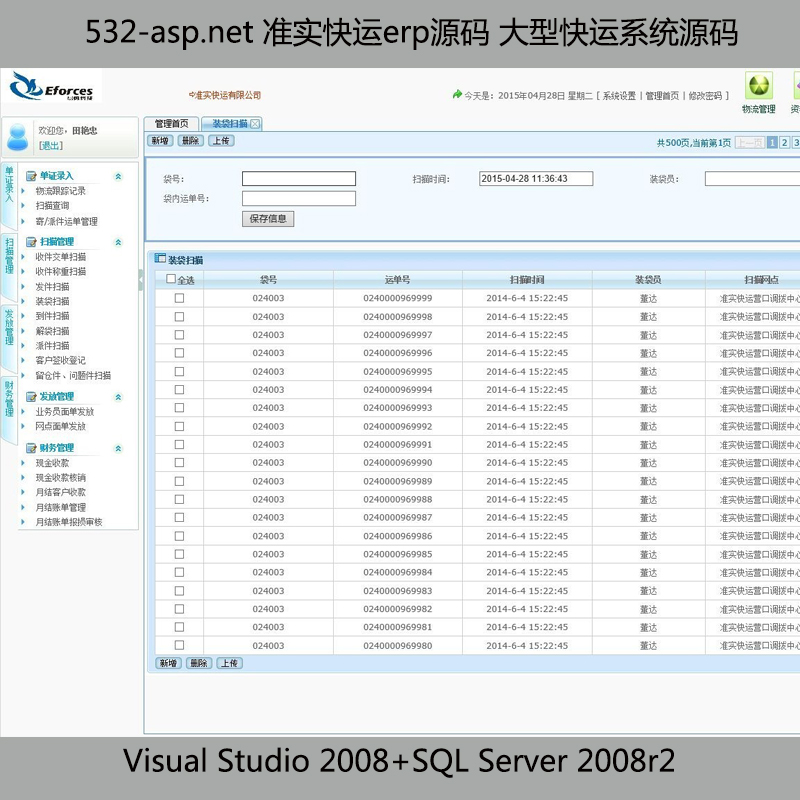This screenshot has height=800, width=800.
Task: Open 月结账单管理 in the sidebar
Action: 61,508
